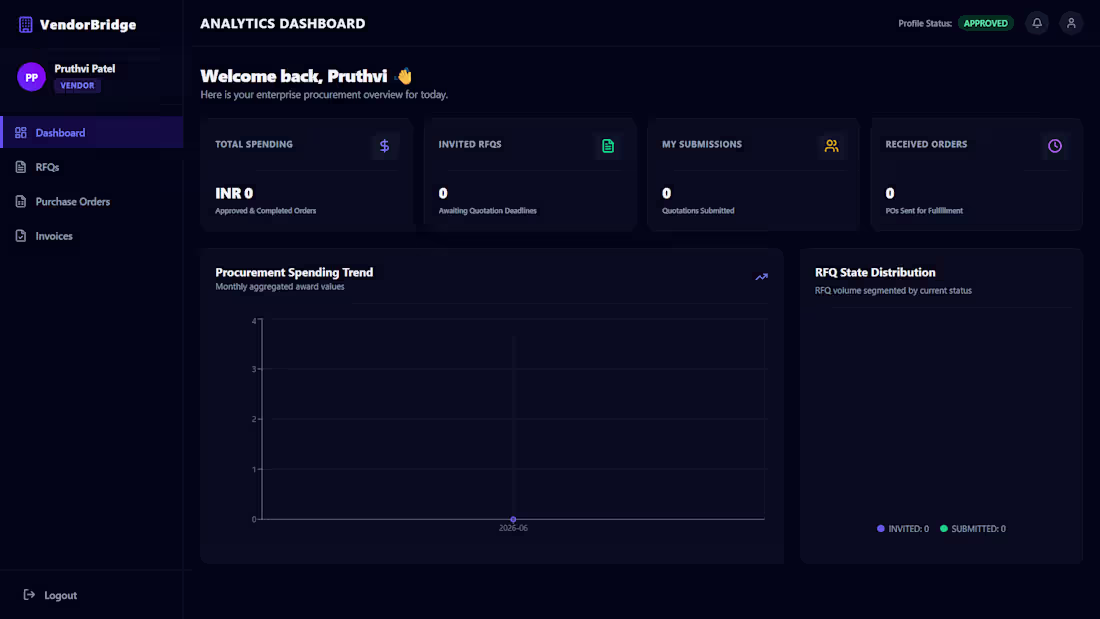
Task: Click the INVITED purple legend dot
Action: [880, 528]
